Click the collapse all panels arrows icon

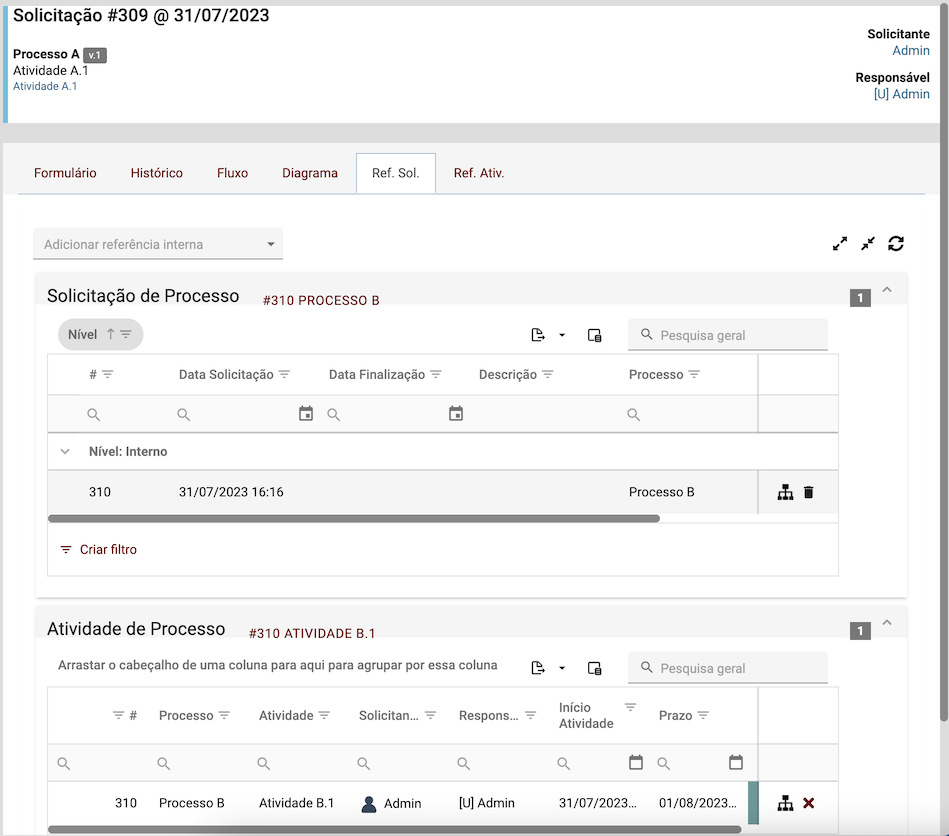868,244
